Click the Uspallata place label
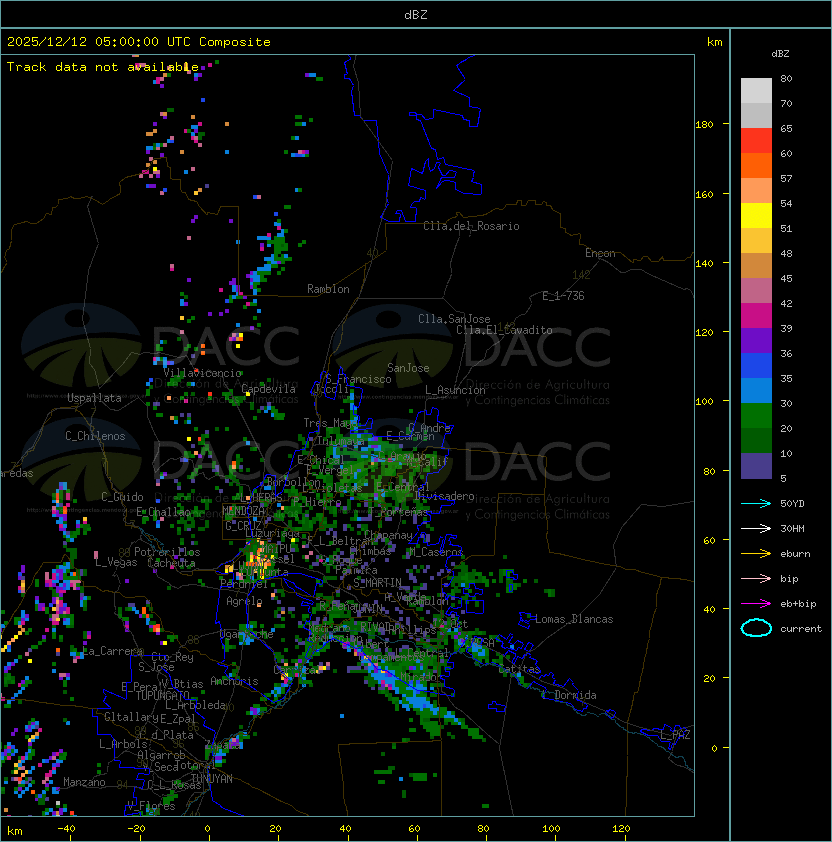This screenshot has height=842, width=832. 94,398
